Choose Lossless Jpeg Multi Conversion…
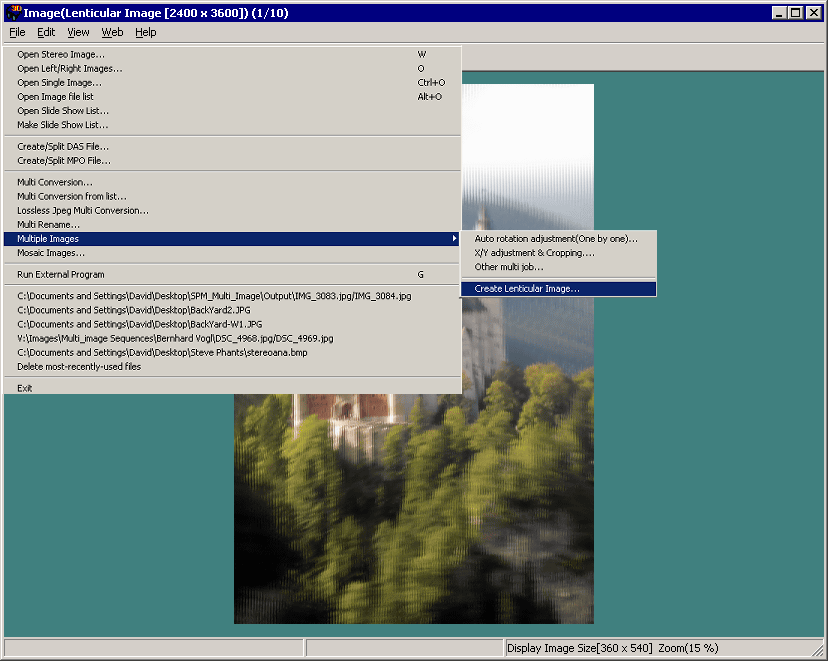Screen dimensions: 828x661 pos(232,211)
